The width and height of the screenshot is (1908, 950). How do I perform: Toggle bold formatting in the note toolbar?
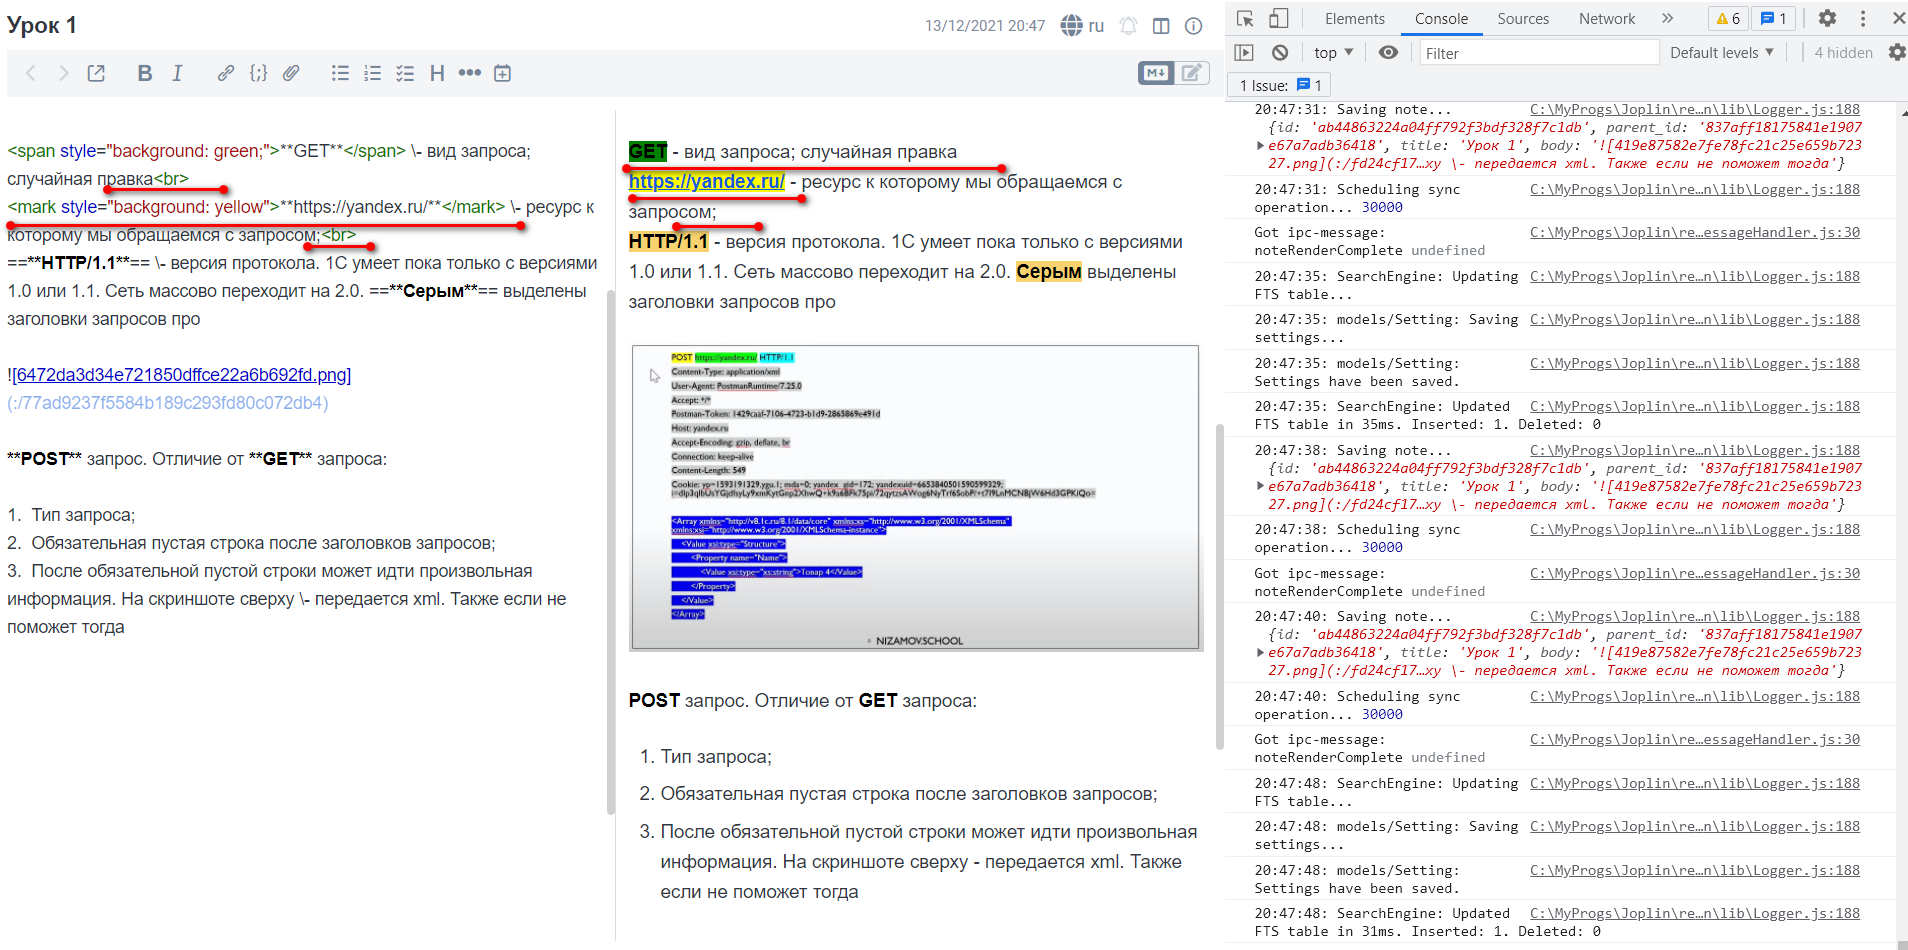click(144, 72)
